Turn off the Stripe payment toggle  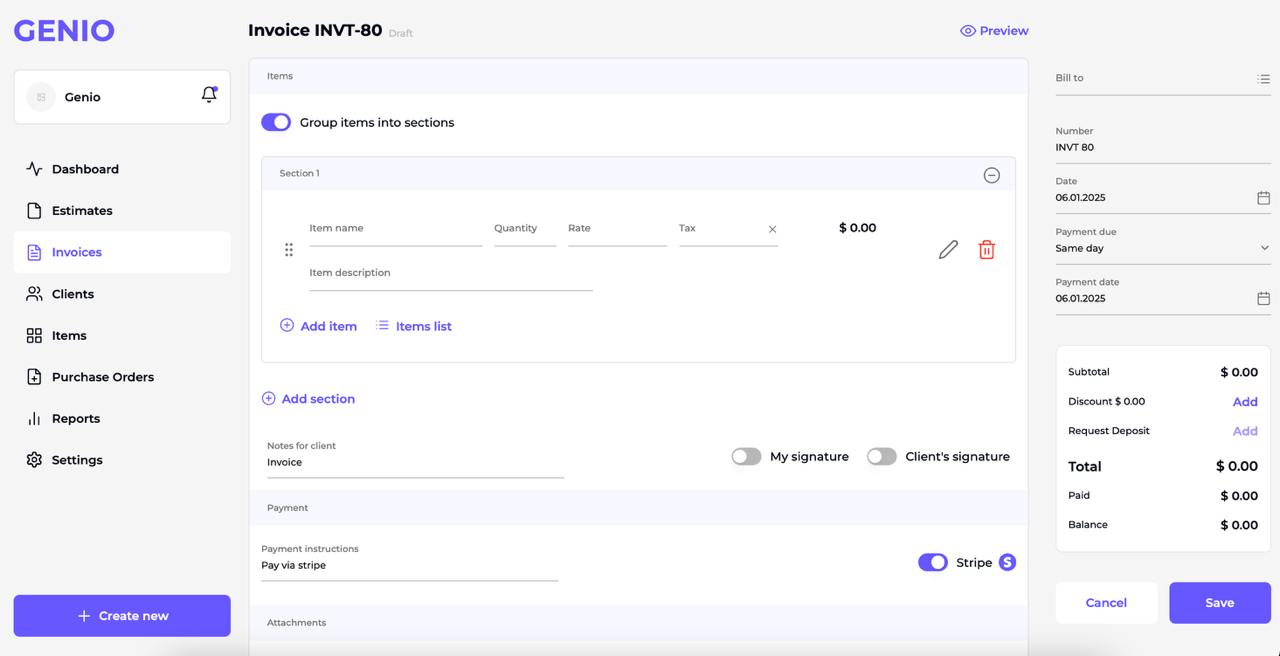pos(932,562)
